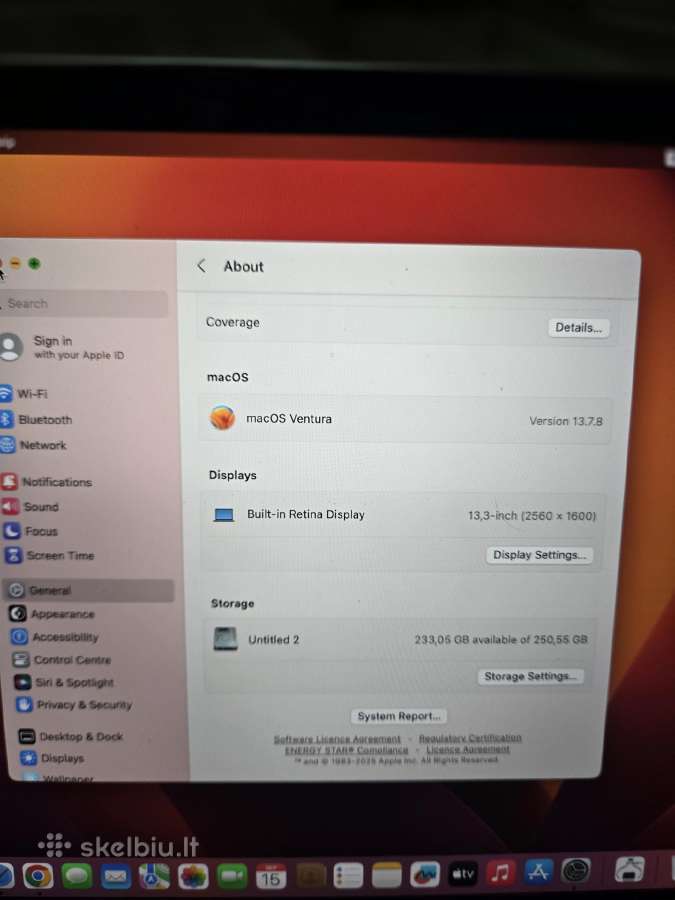This screenshot has width=675, height=900.
Task: Launch Music from the Dock
Action: click(501, 874)
